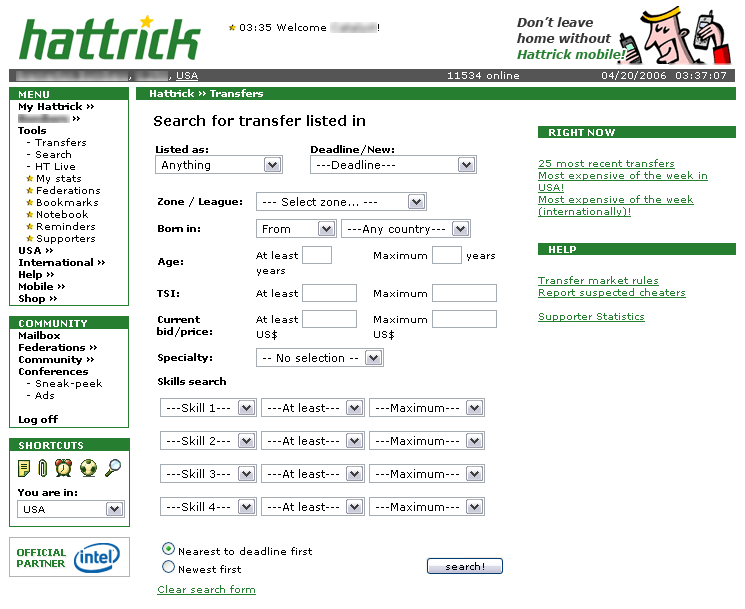745x609 pixels.
Task: Select 'Newest first' radio button
Action: coord(168,567)
